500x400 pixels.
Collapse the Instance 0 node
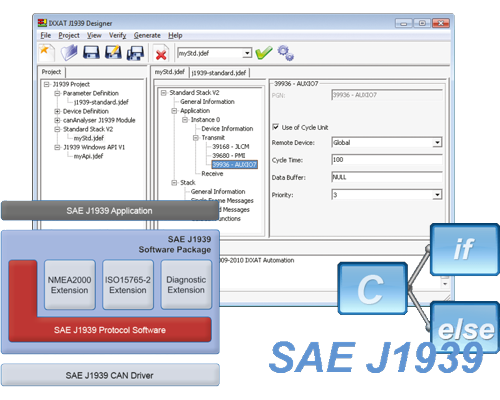coord(185,120)
